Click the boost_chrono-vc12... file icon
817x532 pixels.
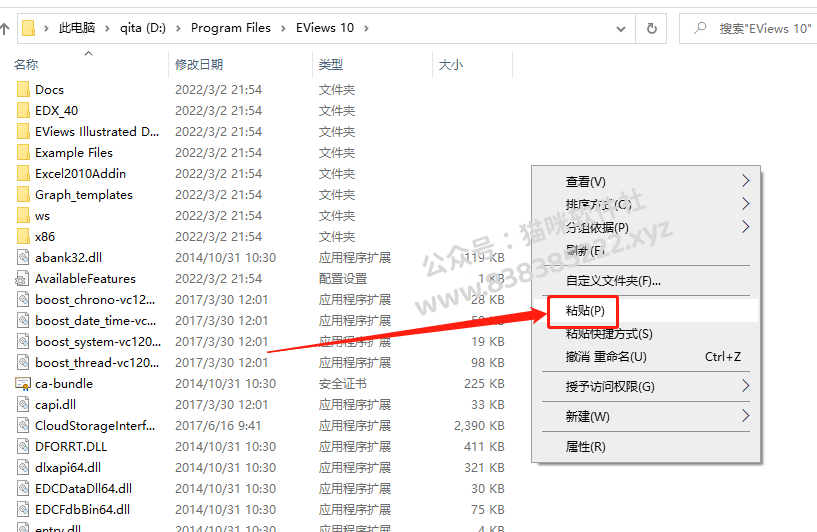pos(23,300)
